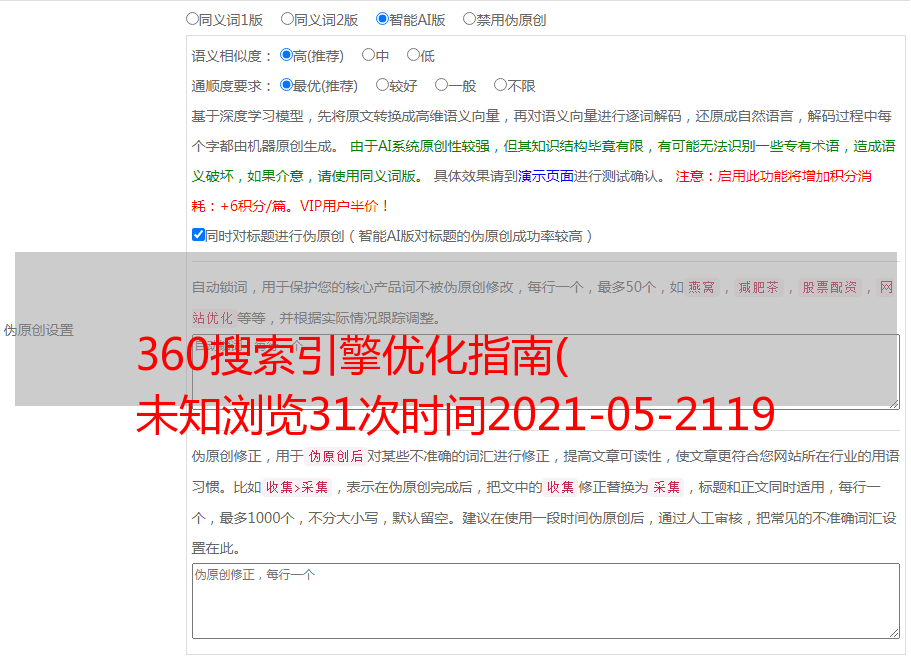The height and width of the screenshot is (658, 911).
Task: Set 语义相似度 to 低
Action: click(x=413, y=55)
